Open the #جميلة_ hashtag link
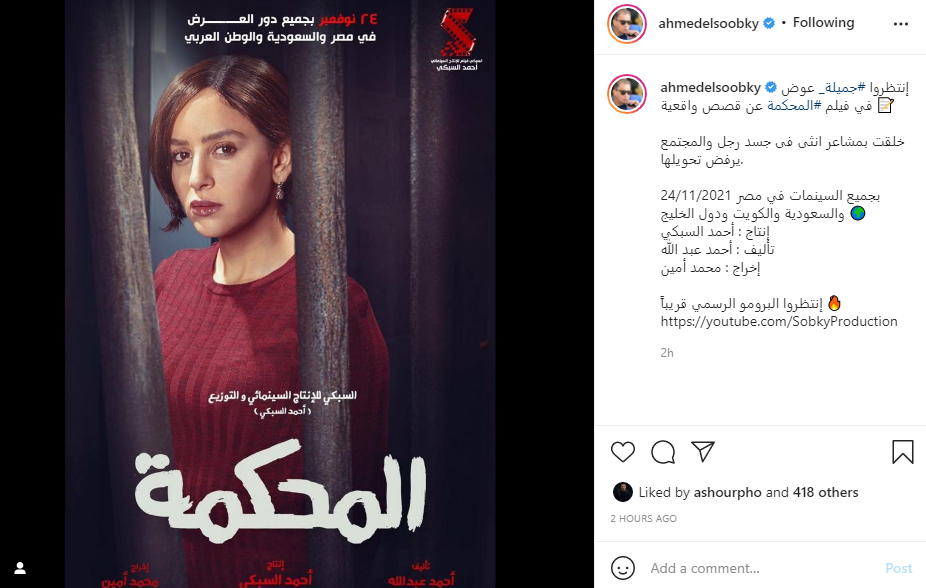926x588 pixels. [x=842, y=87]
